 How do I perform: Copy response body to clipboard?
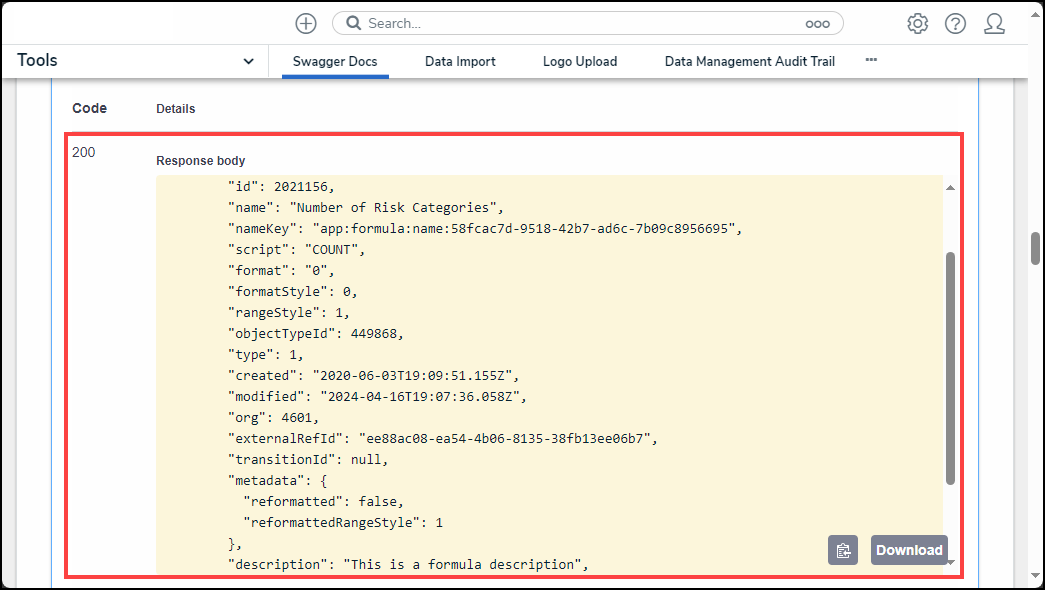[x=843, y=550]
